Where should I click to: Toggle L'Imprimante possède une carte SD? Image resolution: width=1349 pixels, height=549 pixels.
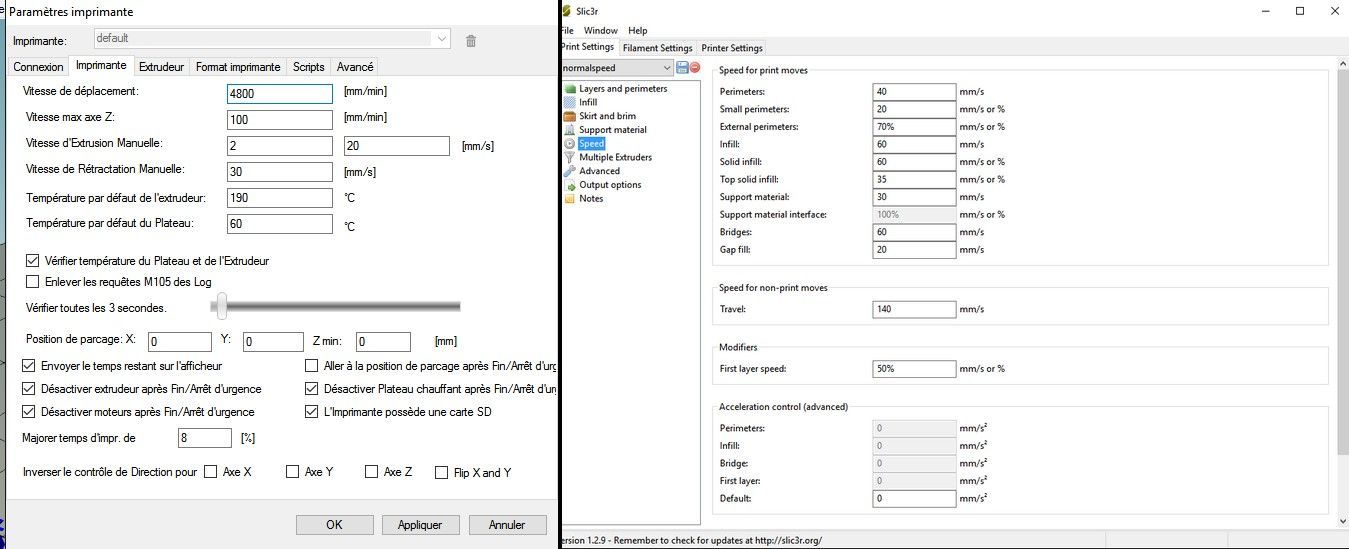[x=311, y=411]
